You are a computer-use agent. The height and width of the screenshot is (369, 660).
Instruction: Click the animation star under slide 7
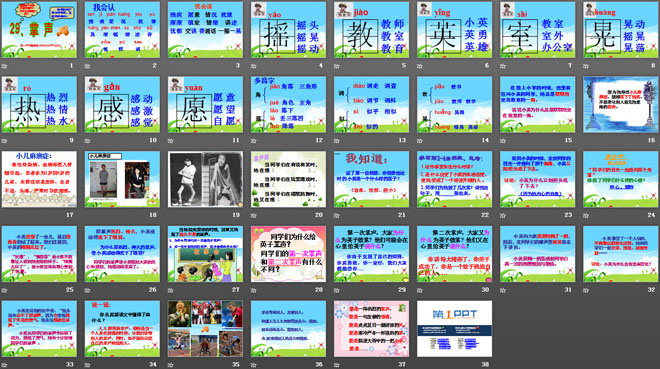(503, 66)
